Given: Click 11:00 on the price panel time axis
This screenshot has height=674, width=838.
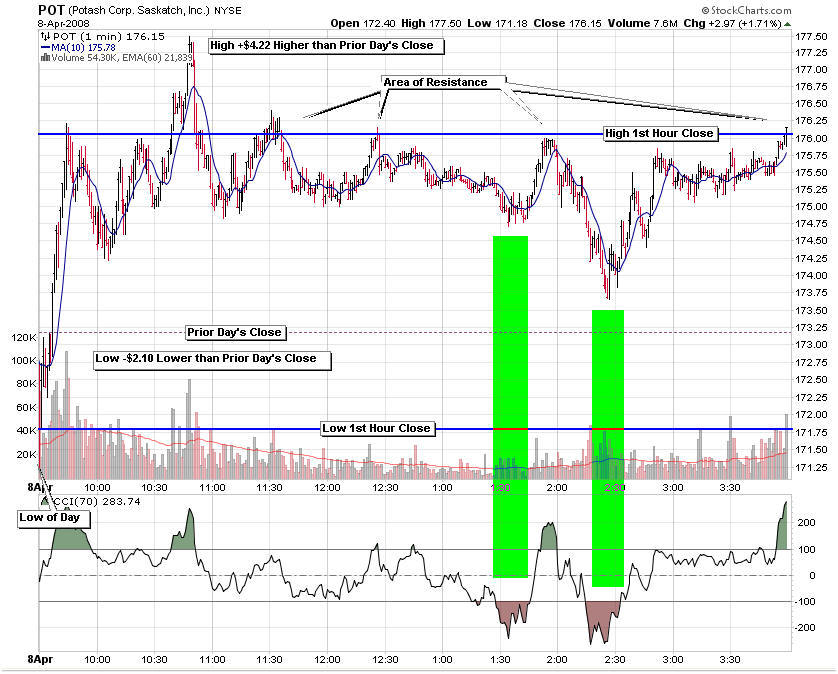Looking at the screenshot, I should (x=212, y=487).
